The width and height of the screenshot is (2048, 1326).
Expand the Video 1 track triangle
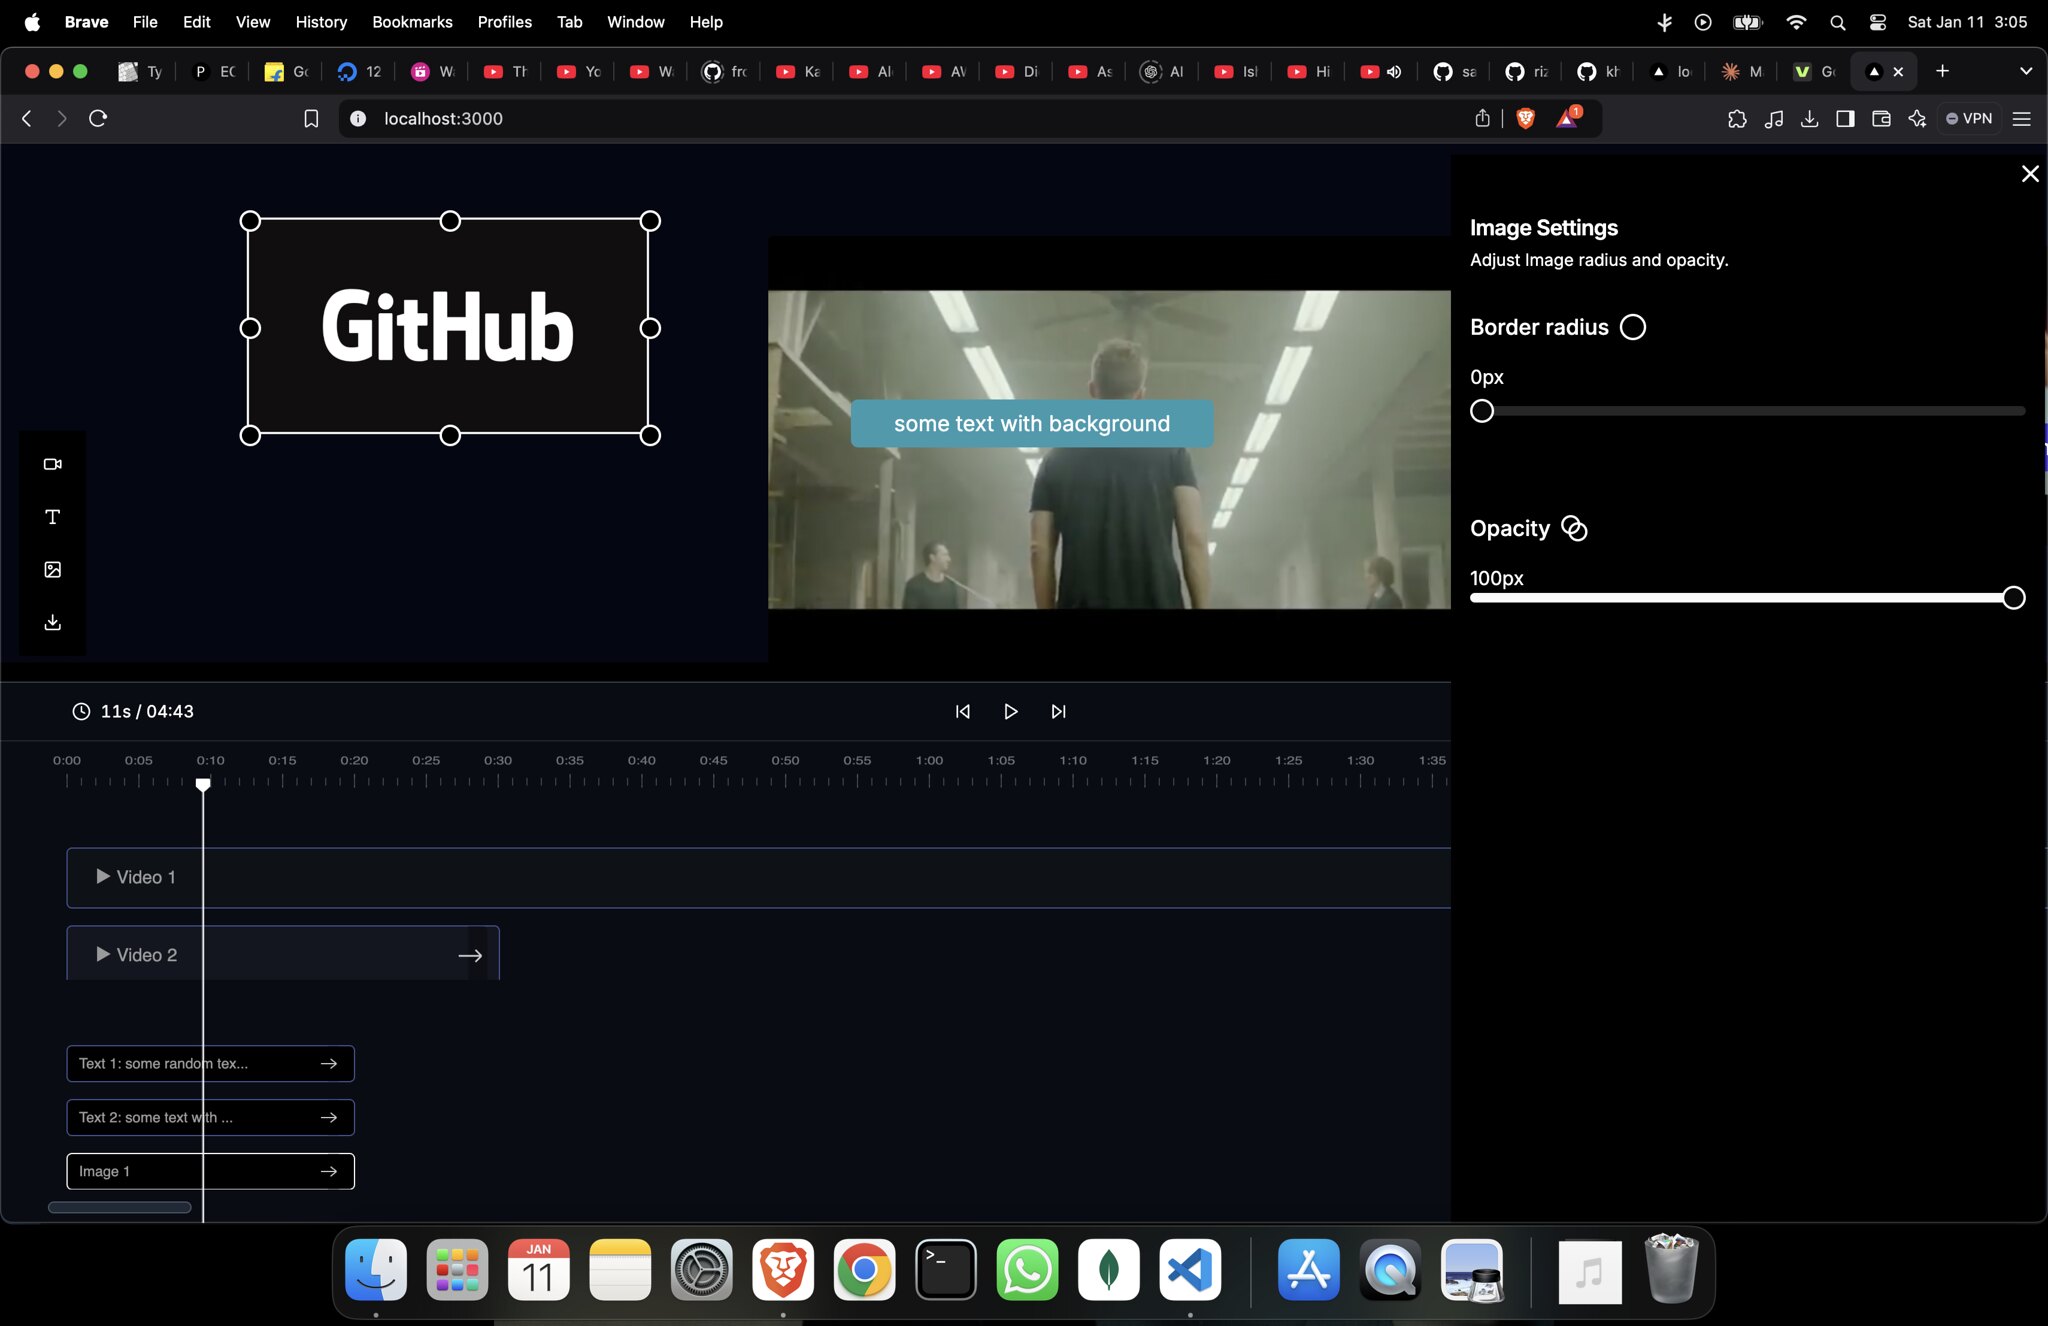click(x=103, y=877)
